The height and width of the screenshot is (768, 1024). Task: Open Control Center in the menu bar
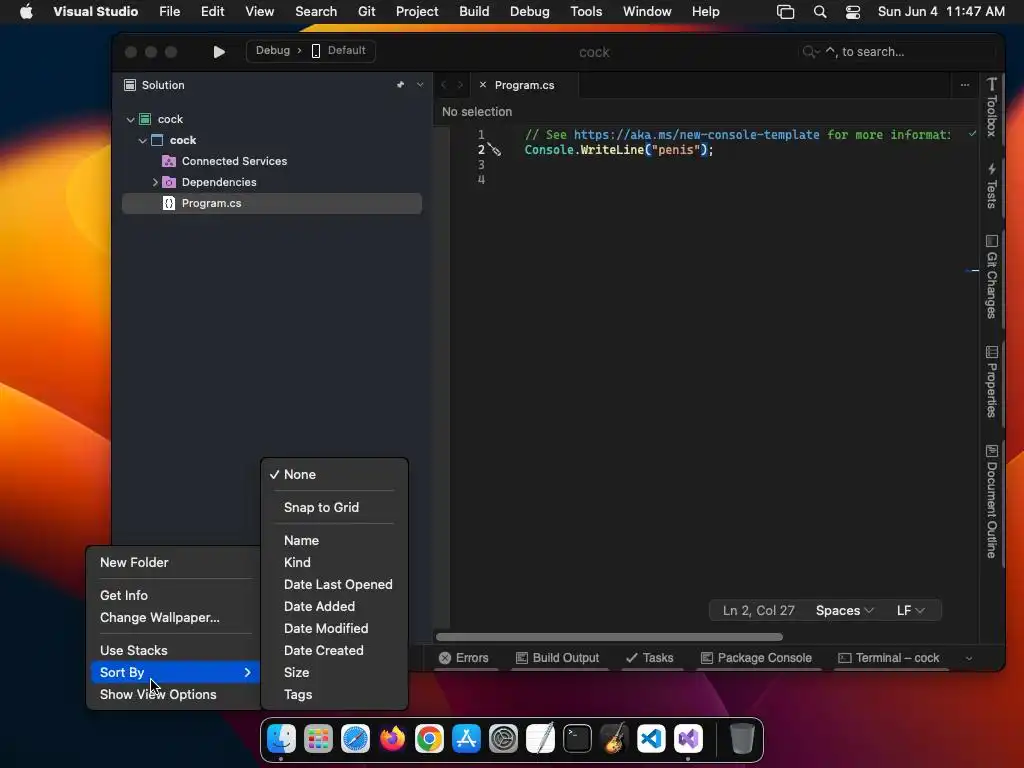coord(852,12)
